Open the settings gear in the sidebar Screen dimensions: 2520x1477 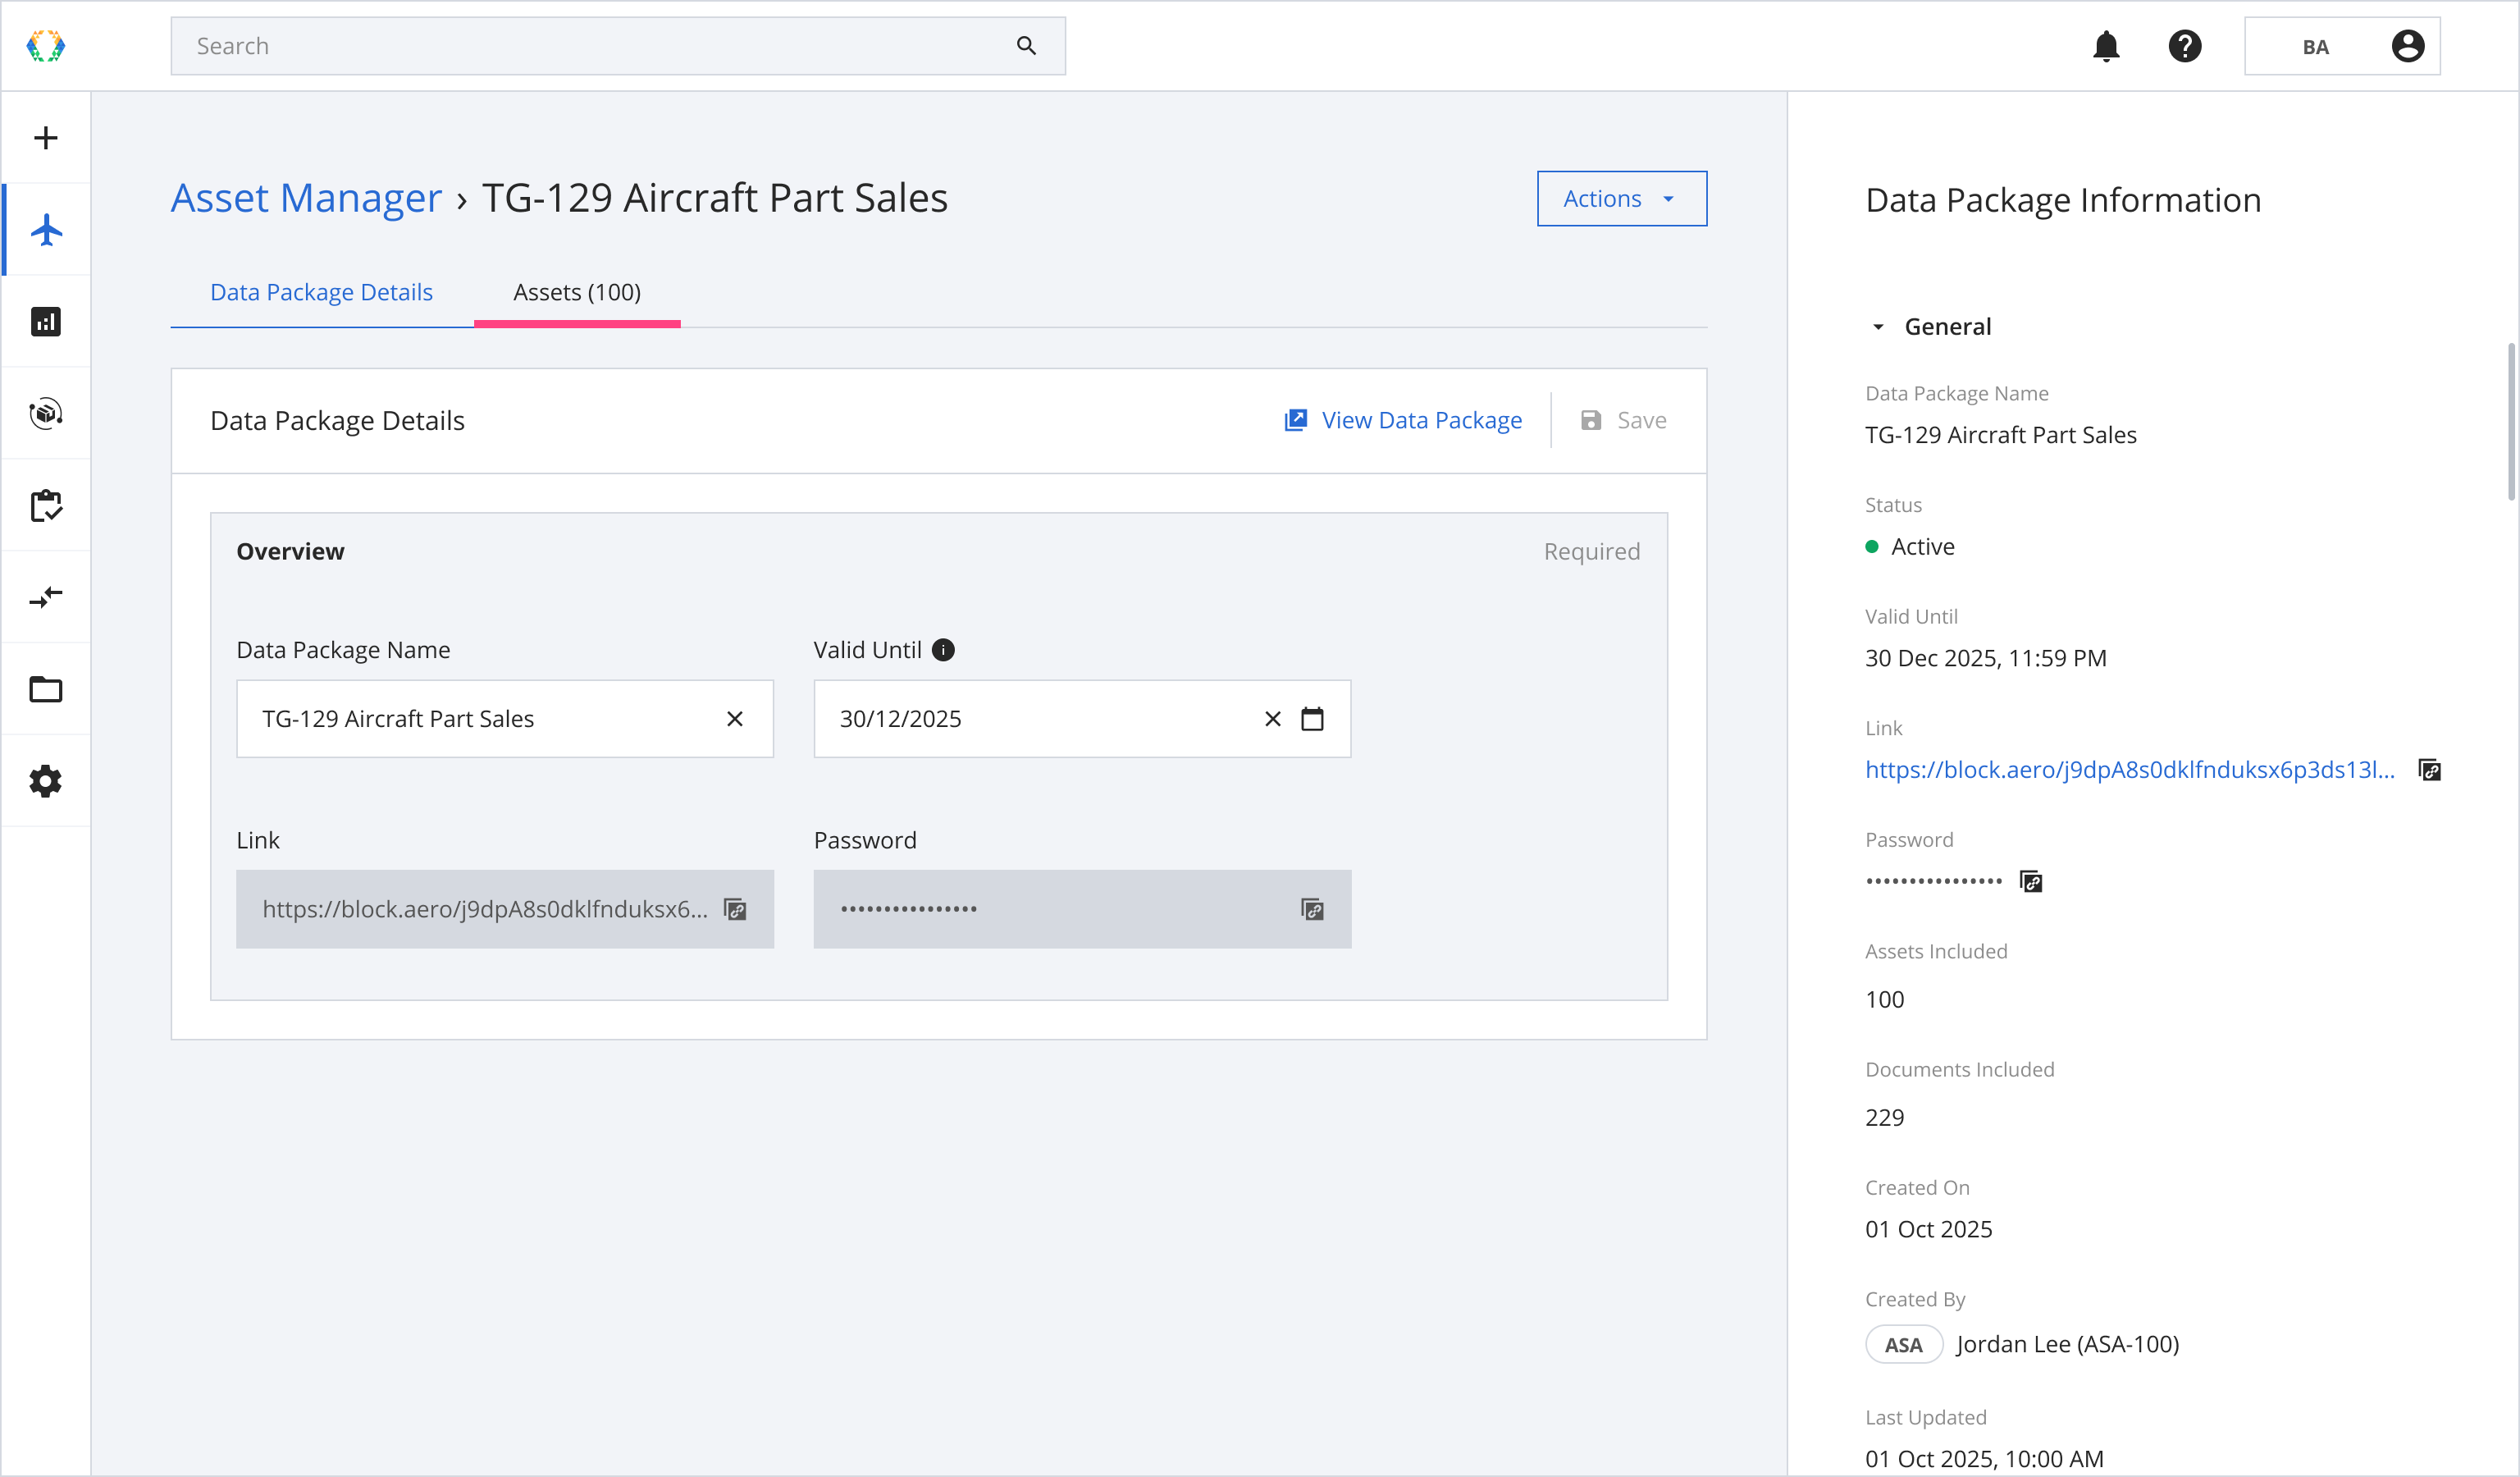tap(46, 781)
